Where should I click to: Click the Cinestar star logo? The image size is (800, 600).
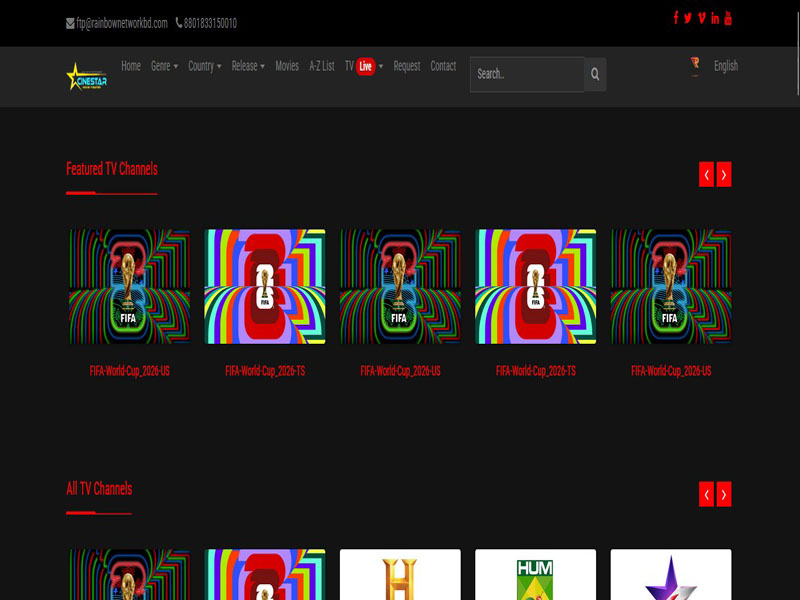87,77
